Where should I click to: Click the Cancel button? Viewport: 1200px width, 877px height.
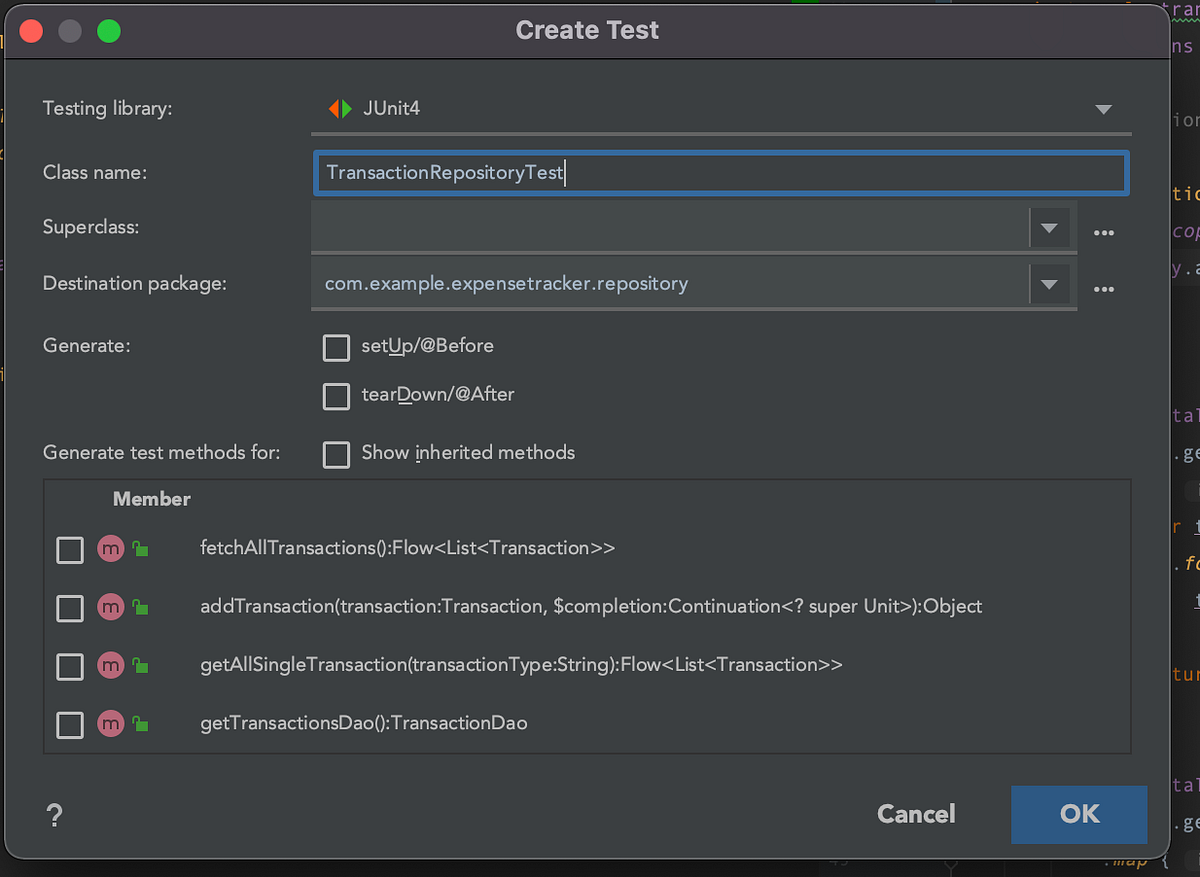point(915,814)
